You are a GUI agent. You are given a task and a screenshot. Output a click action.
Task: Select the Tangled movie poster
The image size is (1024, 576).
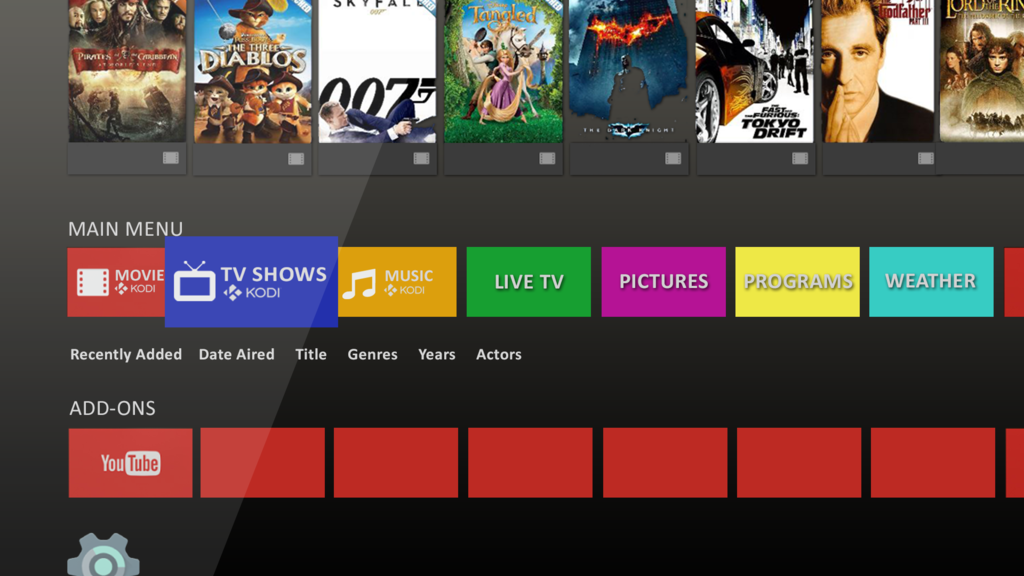click(504, 71)
